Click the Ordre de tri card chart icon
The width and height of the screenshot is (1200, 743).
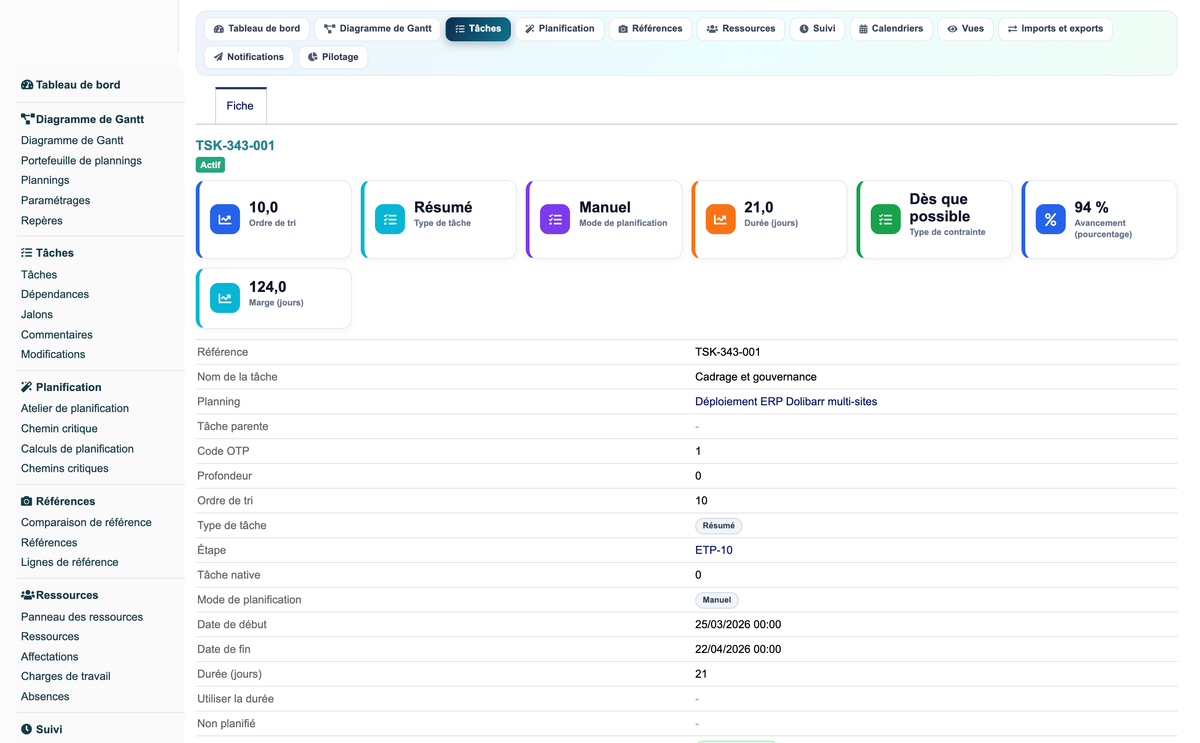coord(225,219)
